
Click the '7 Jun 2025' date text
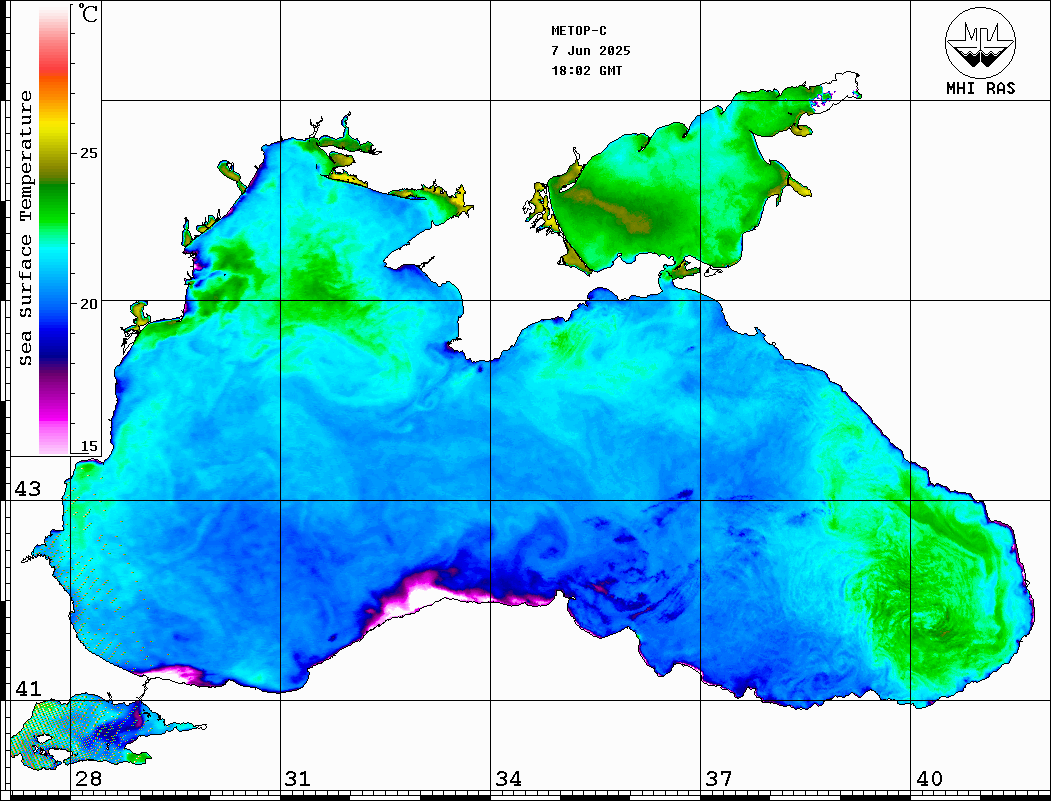pyautogui.click(x=591, y=51)
